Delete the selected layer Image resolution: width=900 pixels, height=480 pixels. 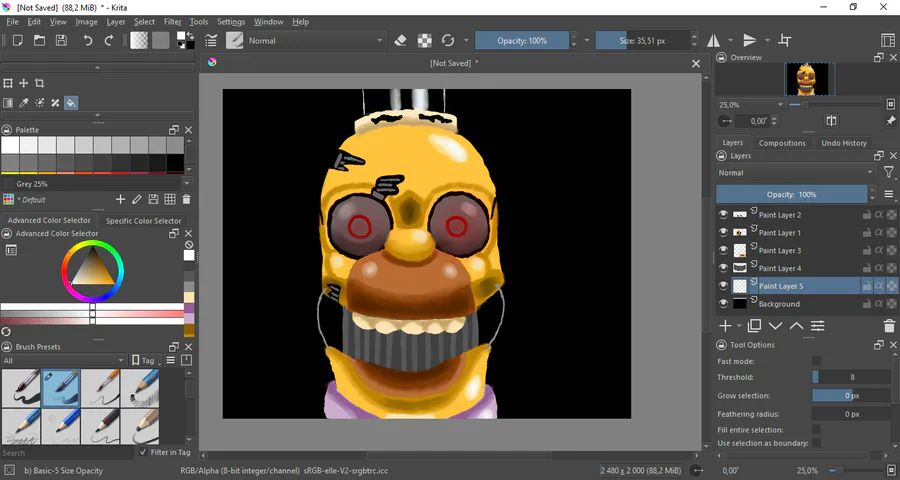(889, 326)
